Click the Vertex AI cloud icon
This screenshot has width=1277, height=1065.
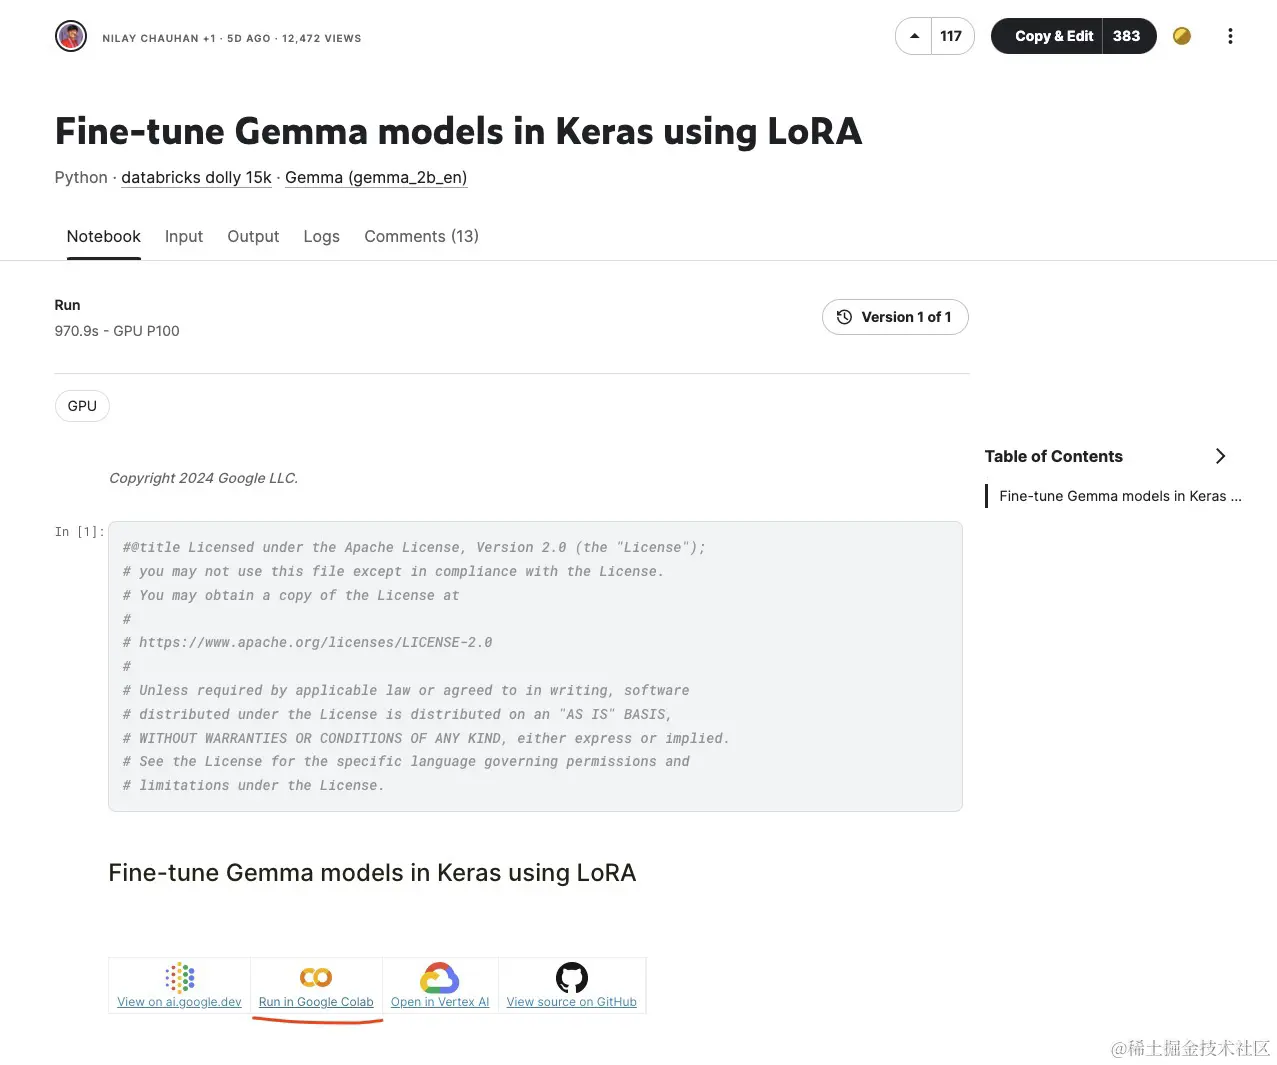(x=440, y=977)
